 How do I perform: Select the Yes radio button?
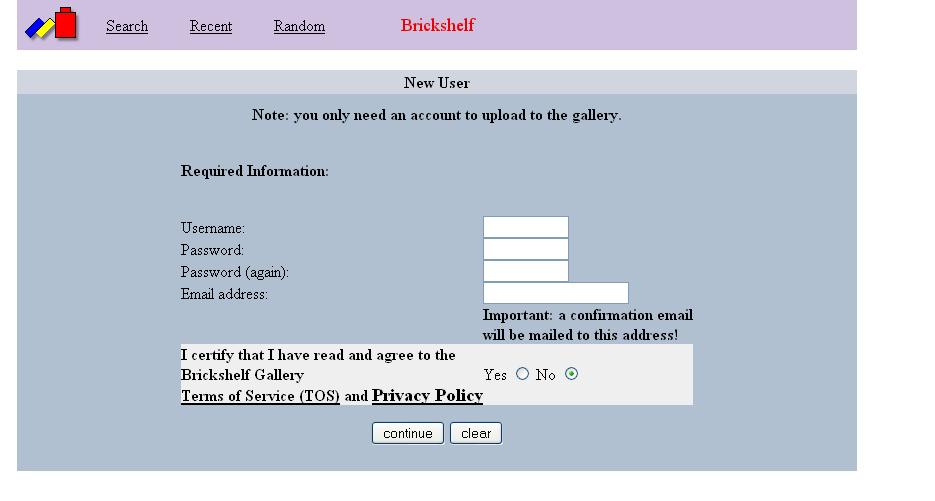click(x=522, y=374)
